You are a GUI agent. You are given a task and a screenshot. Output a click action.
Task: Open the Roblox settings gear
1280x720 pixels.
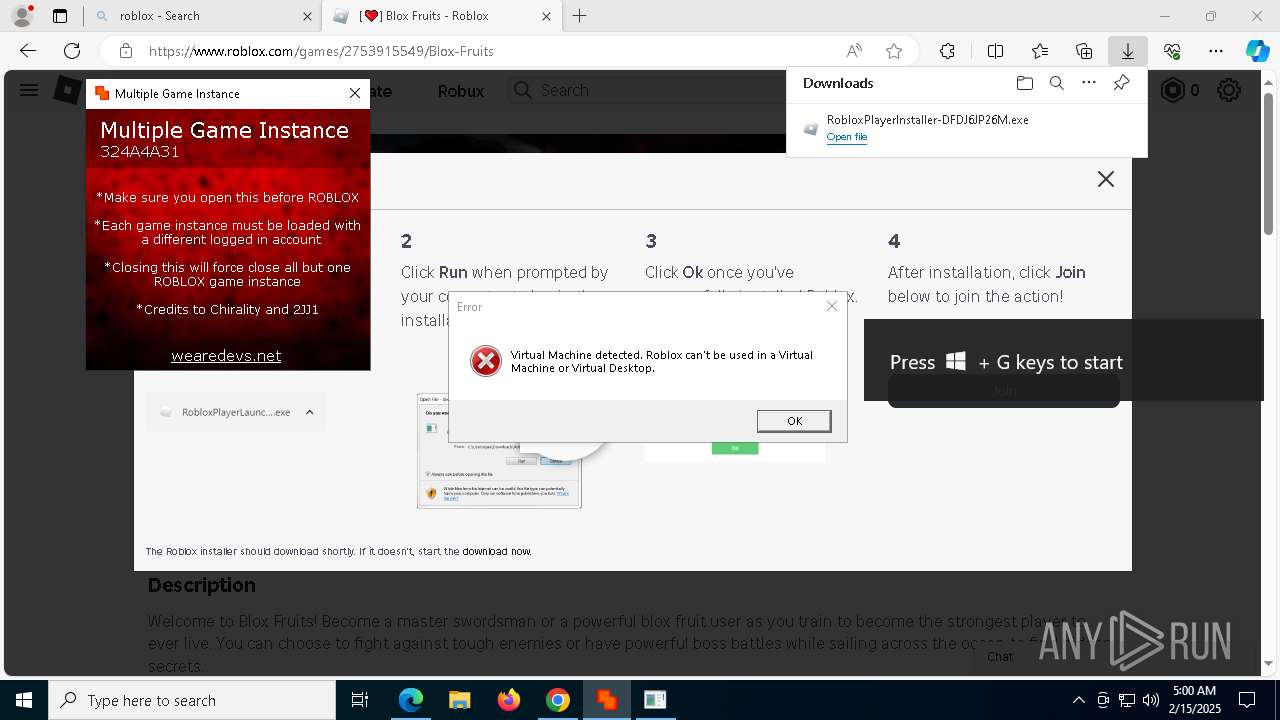pos(1229,90)
